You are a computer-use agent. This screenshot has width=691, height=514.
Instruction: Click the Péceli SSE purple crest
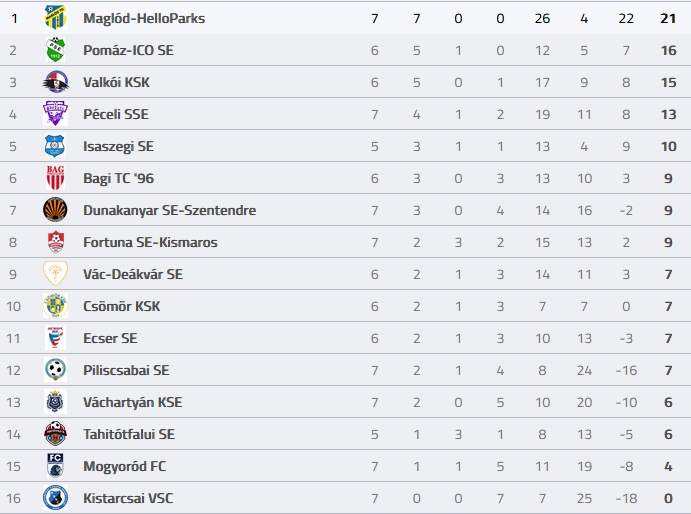[x=56, y=114]
